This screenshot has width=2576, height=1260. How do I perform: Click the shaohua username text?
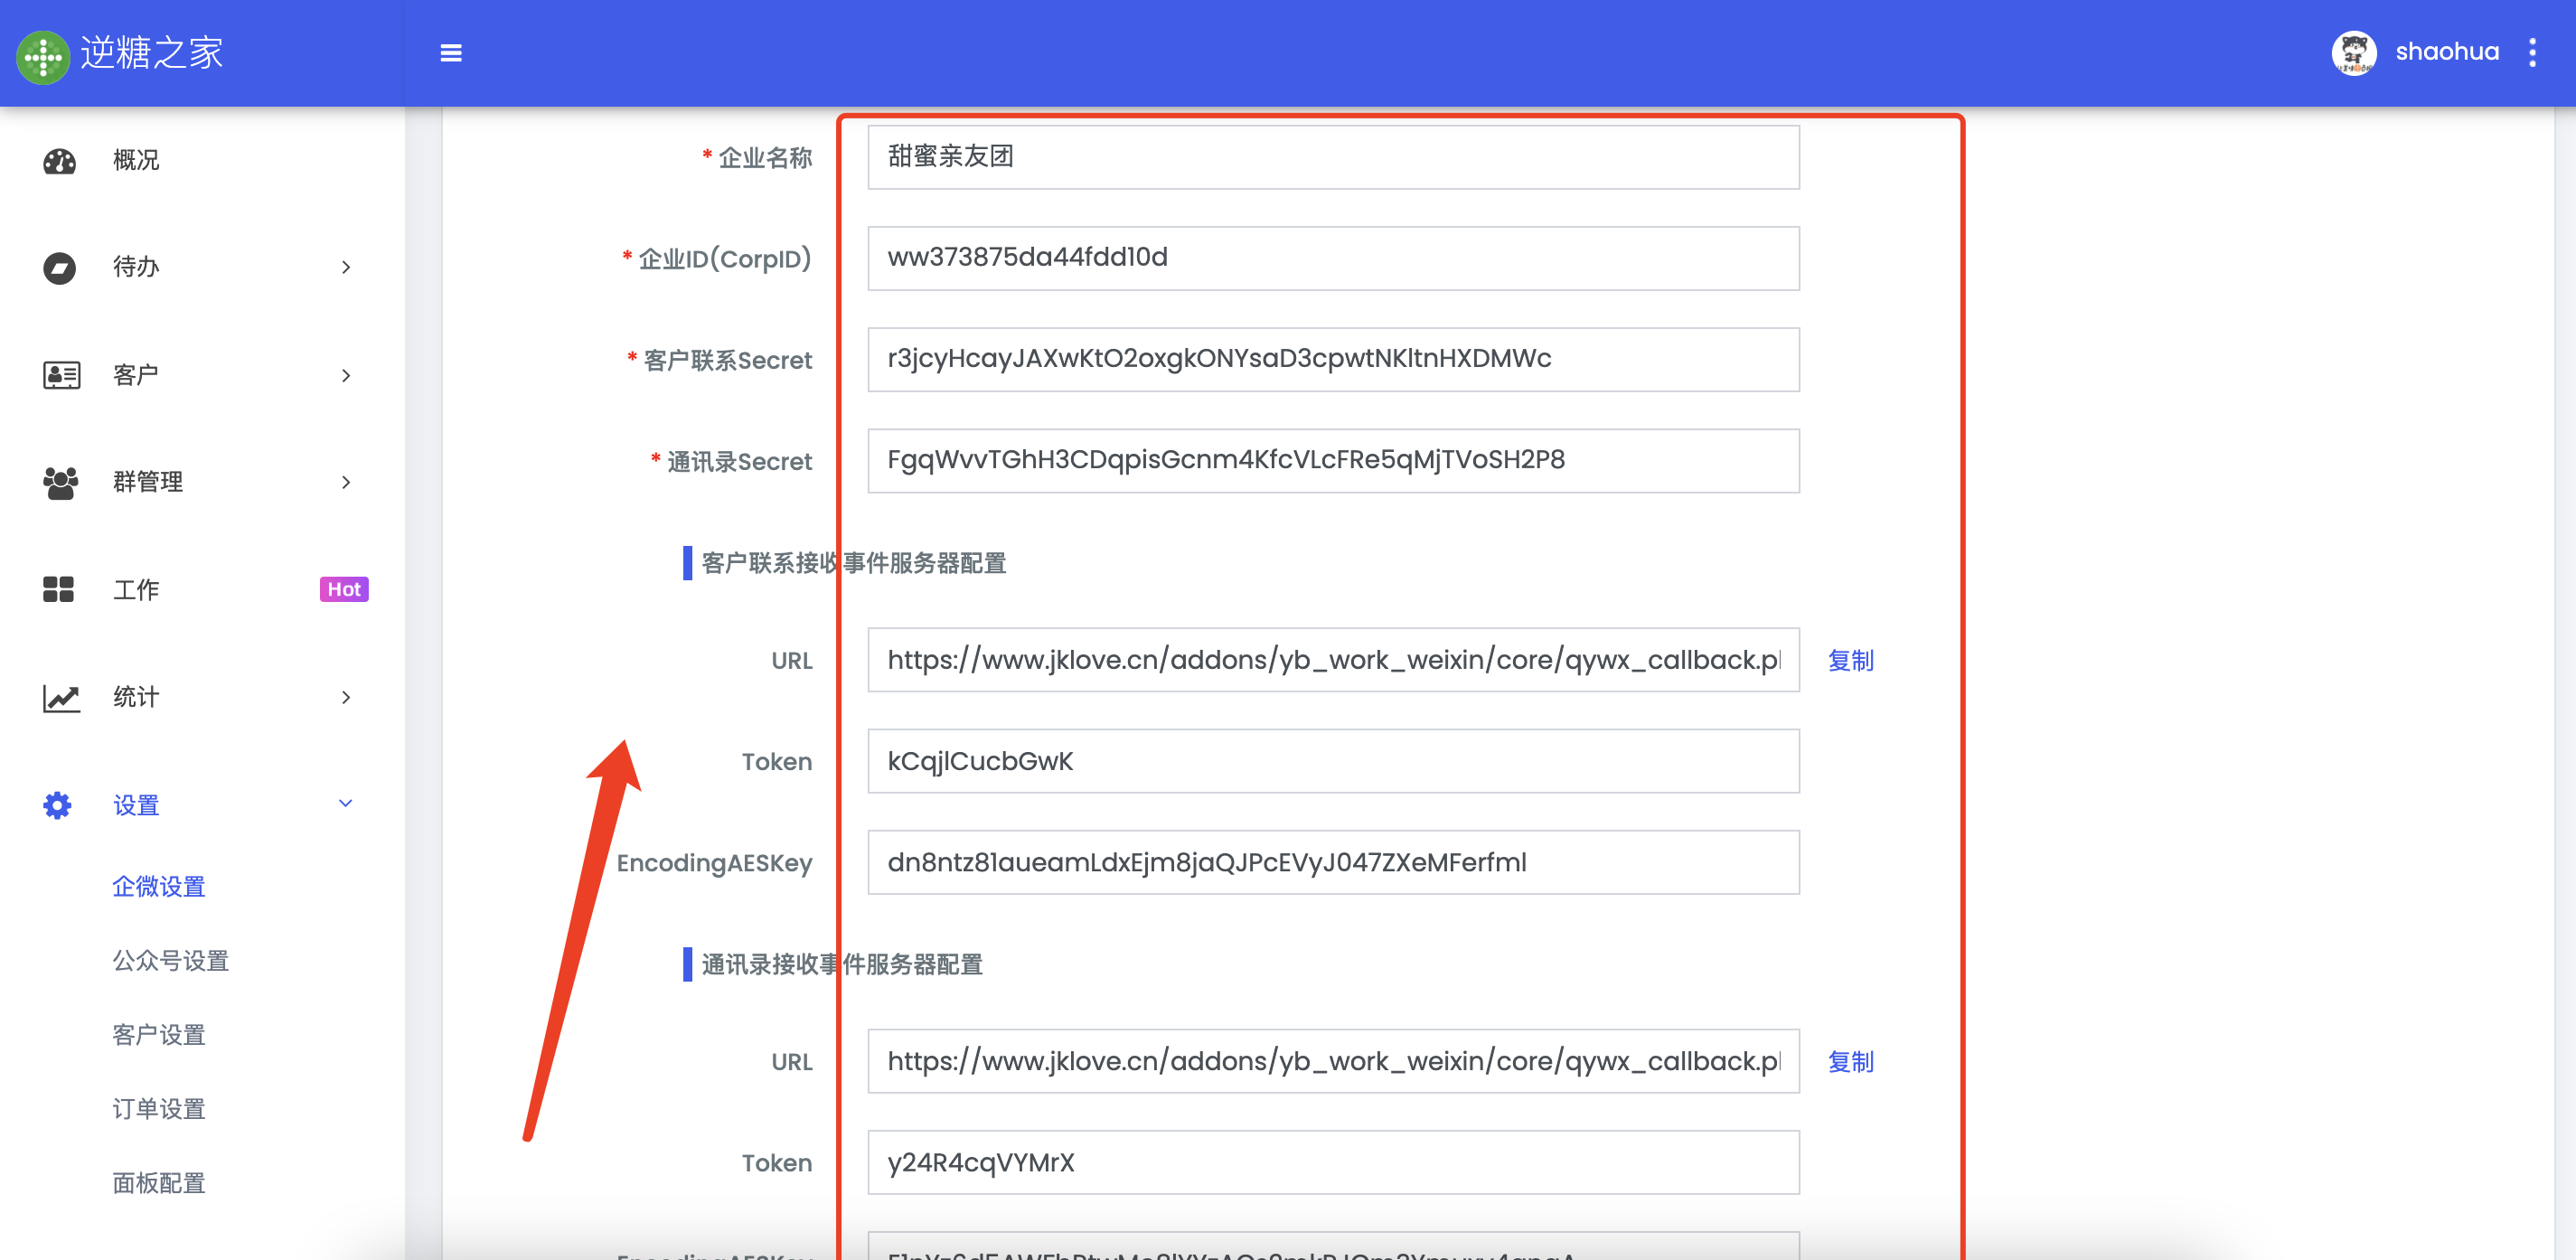coord(2446,52)
